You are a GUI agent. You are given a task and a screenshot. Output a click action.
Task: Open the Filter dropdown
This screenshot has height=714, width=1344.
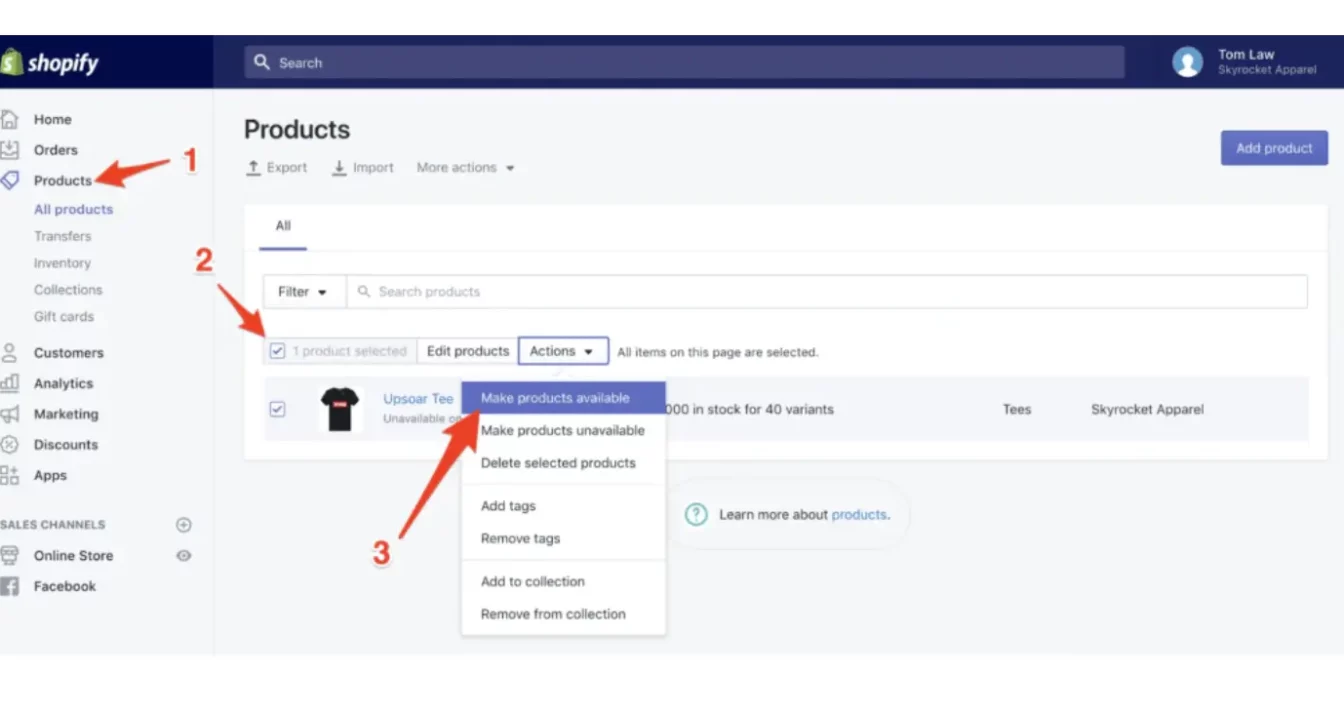pyautogui.click(x=304, y=292)
